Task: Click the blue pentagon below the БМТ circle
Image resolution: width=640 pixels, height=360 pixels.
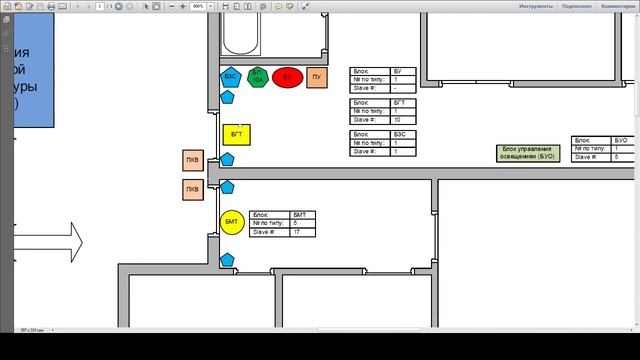Action: coord(227,260)
